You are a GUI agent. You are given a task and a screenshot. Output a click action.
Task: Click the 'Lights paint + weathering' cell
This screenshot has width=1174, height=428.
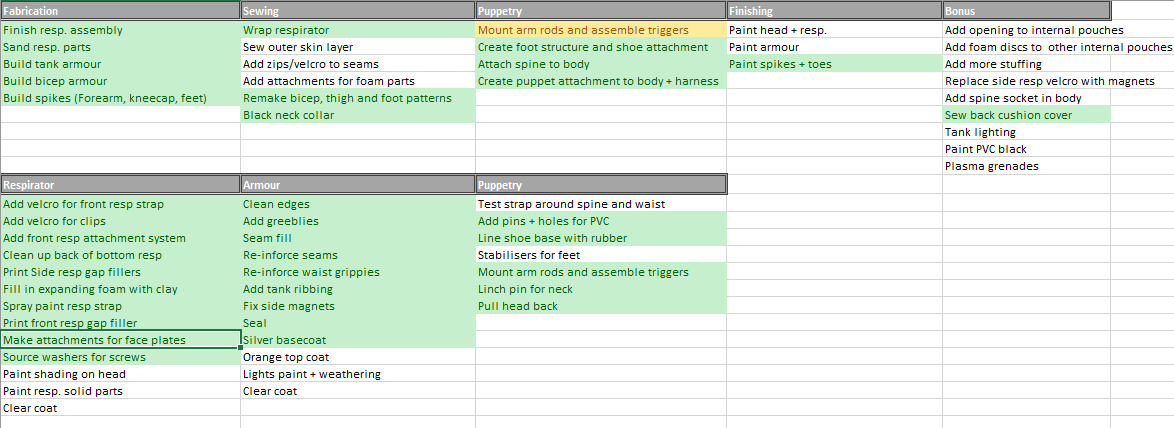point(357,374)
